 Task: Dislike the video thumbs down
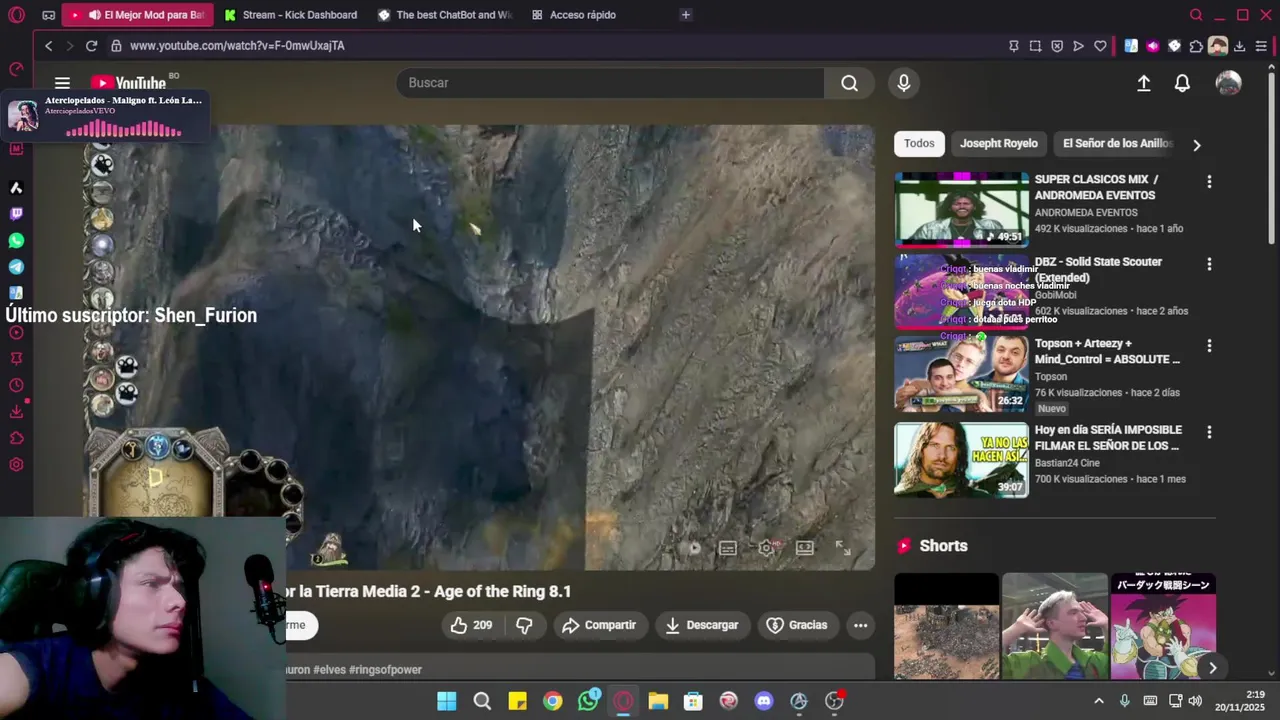[524, 625]
